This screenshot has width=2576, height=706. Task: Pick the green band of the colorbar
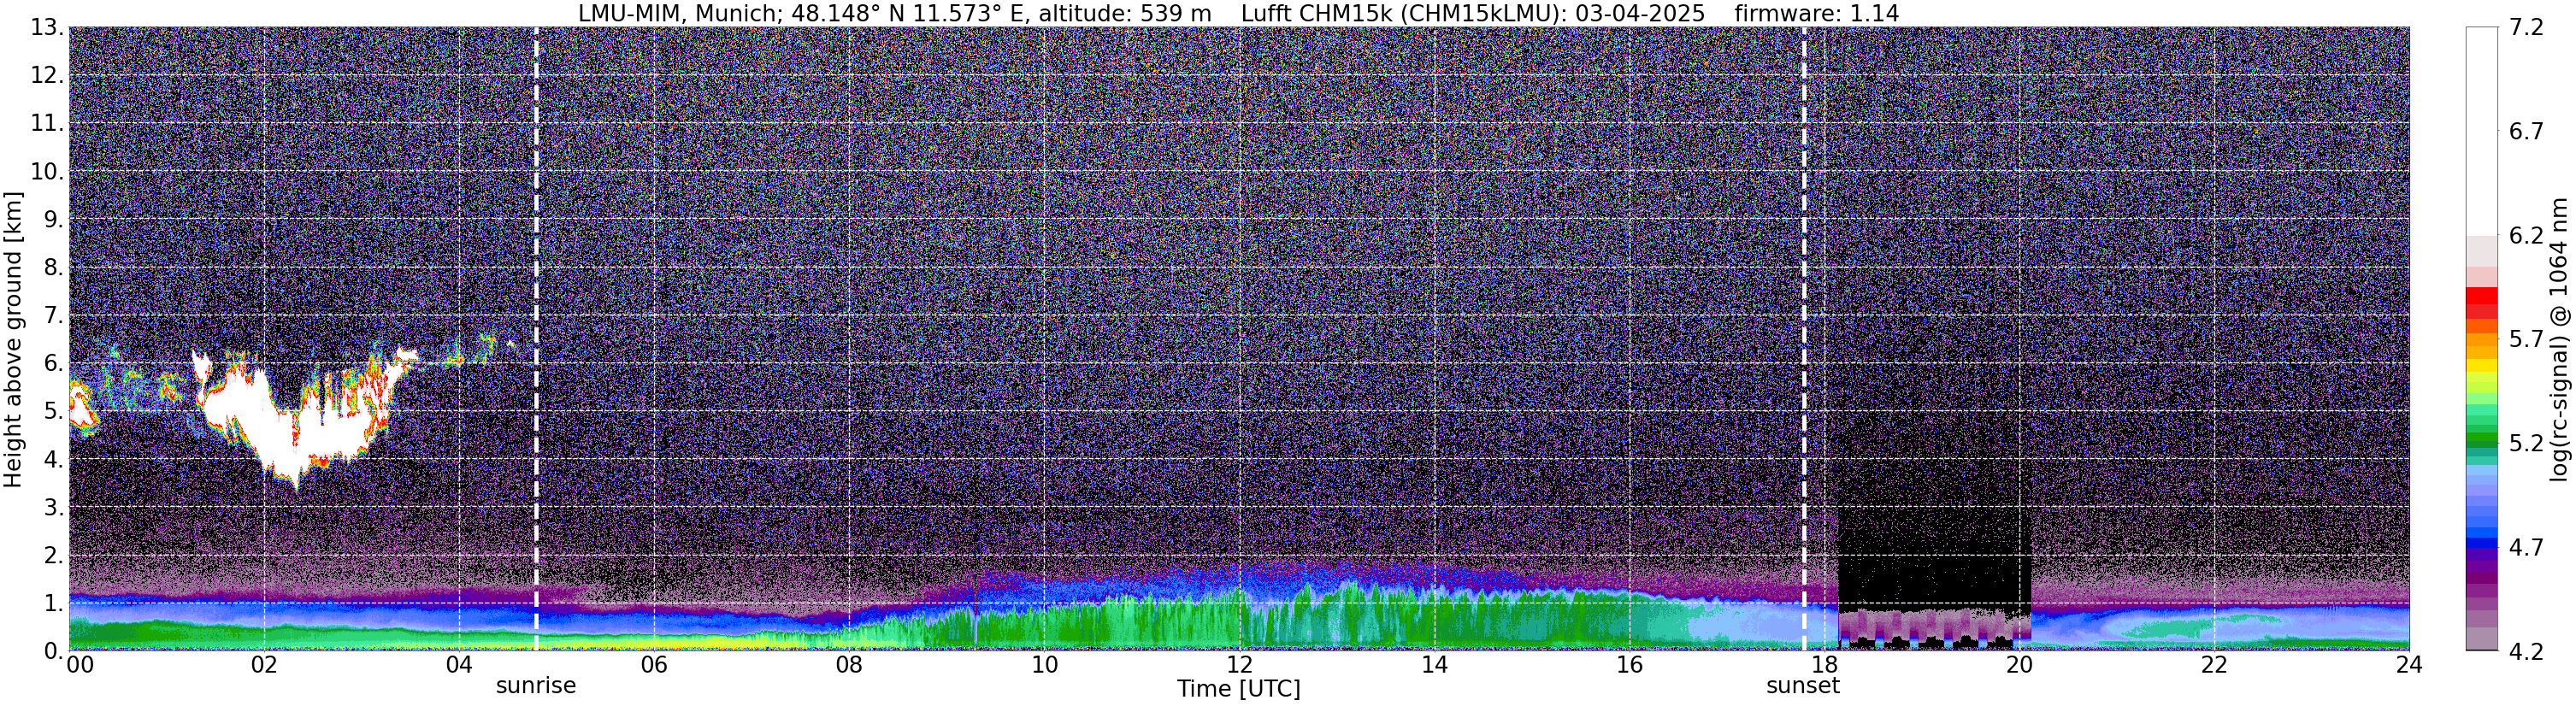click(x=2481, y=440)
